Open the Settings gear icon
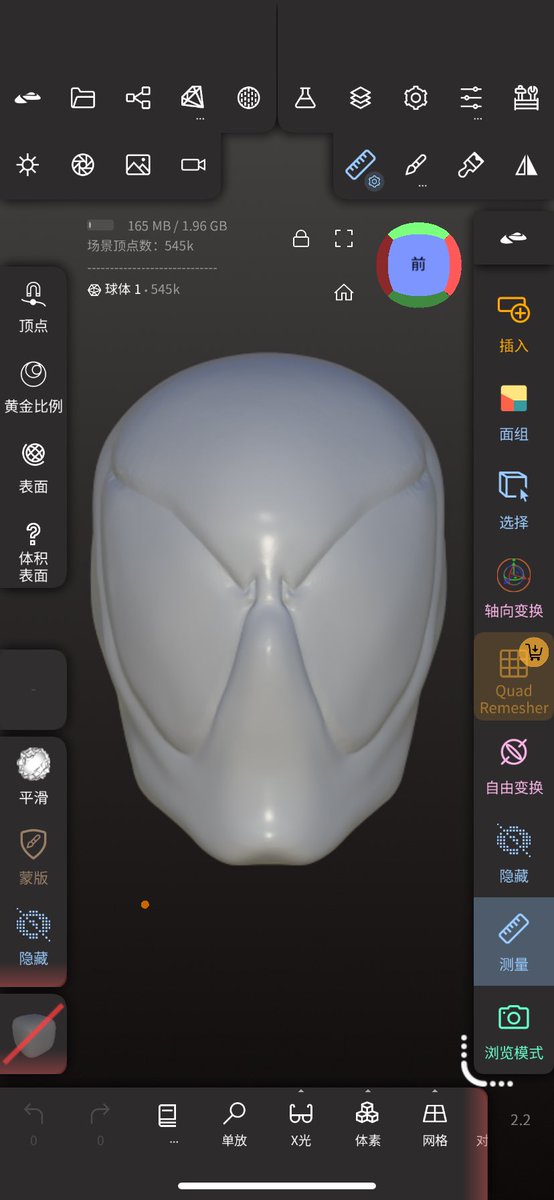 416,98
